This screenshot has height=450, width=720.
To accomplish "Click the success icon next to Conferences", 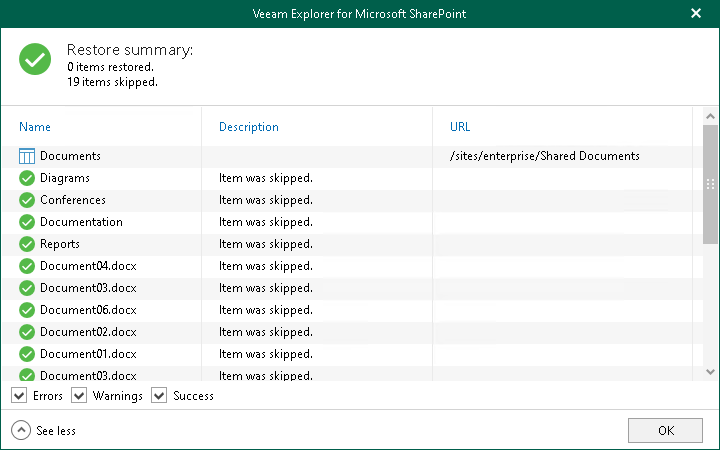I will [x=27, y=200].
